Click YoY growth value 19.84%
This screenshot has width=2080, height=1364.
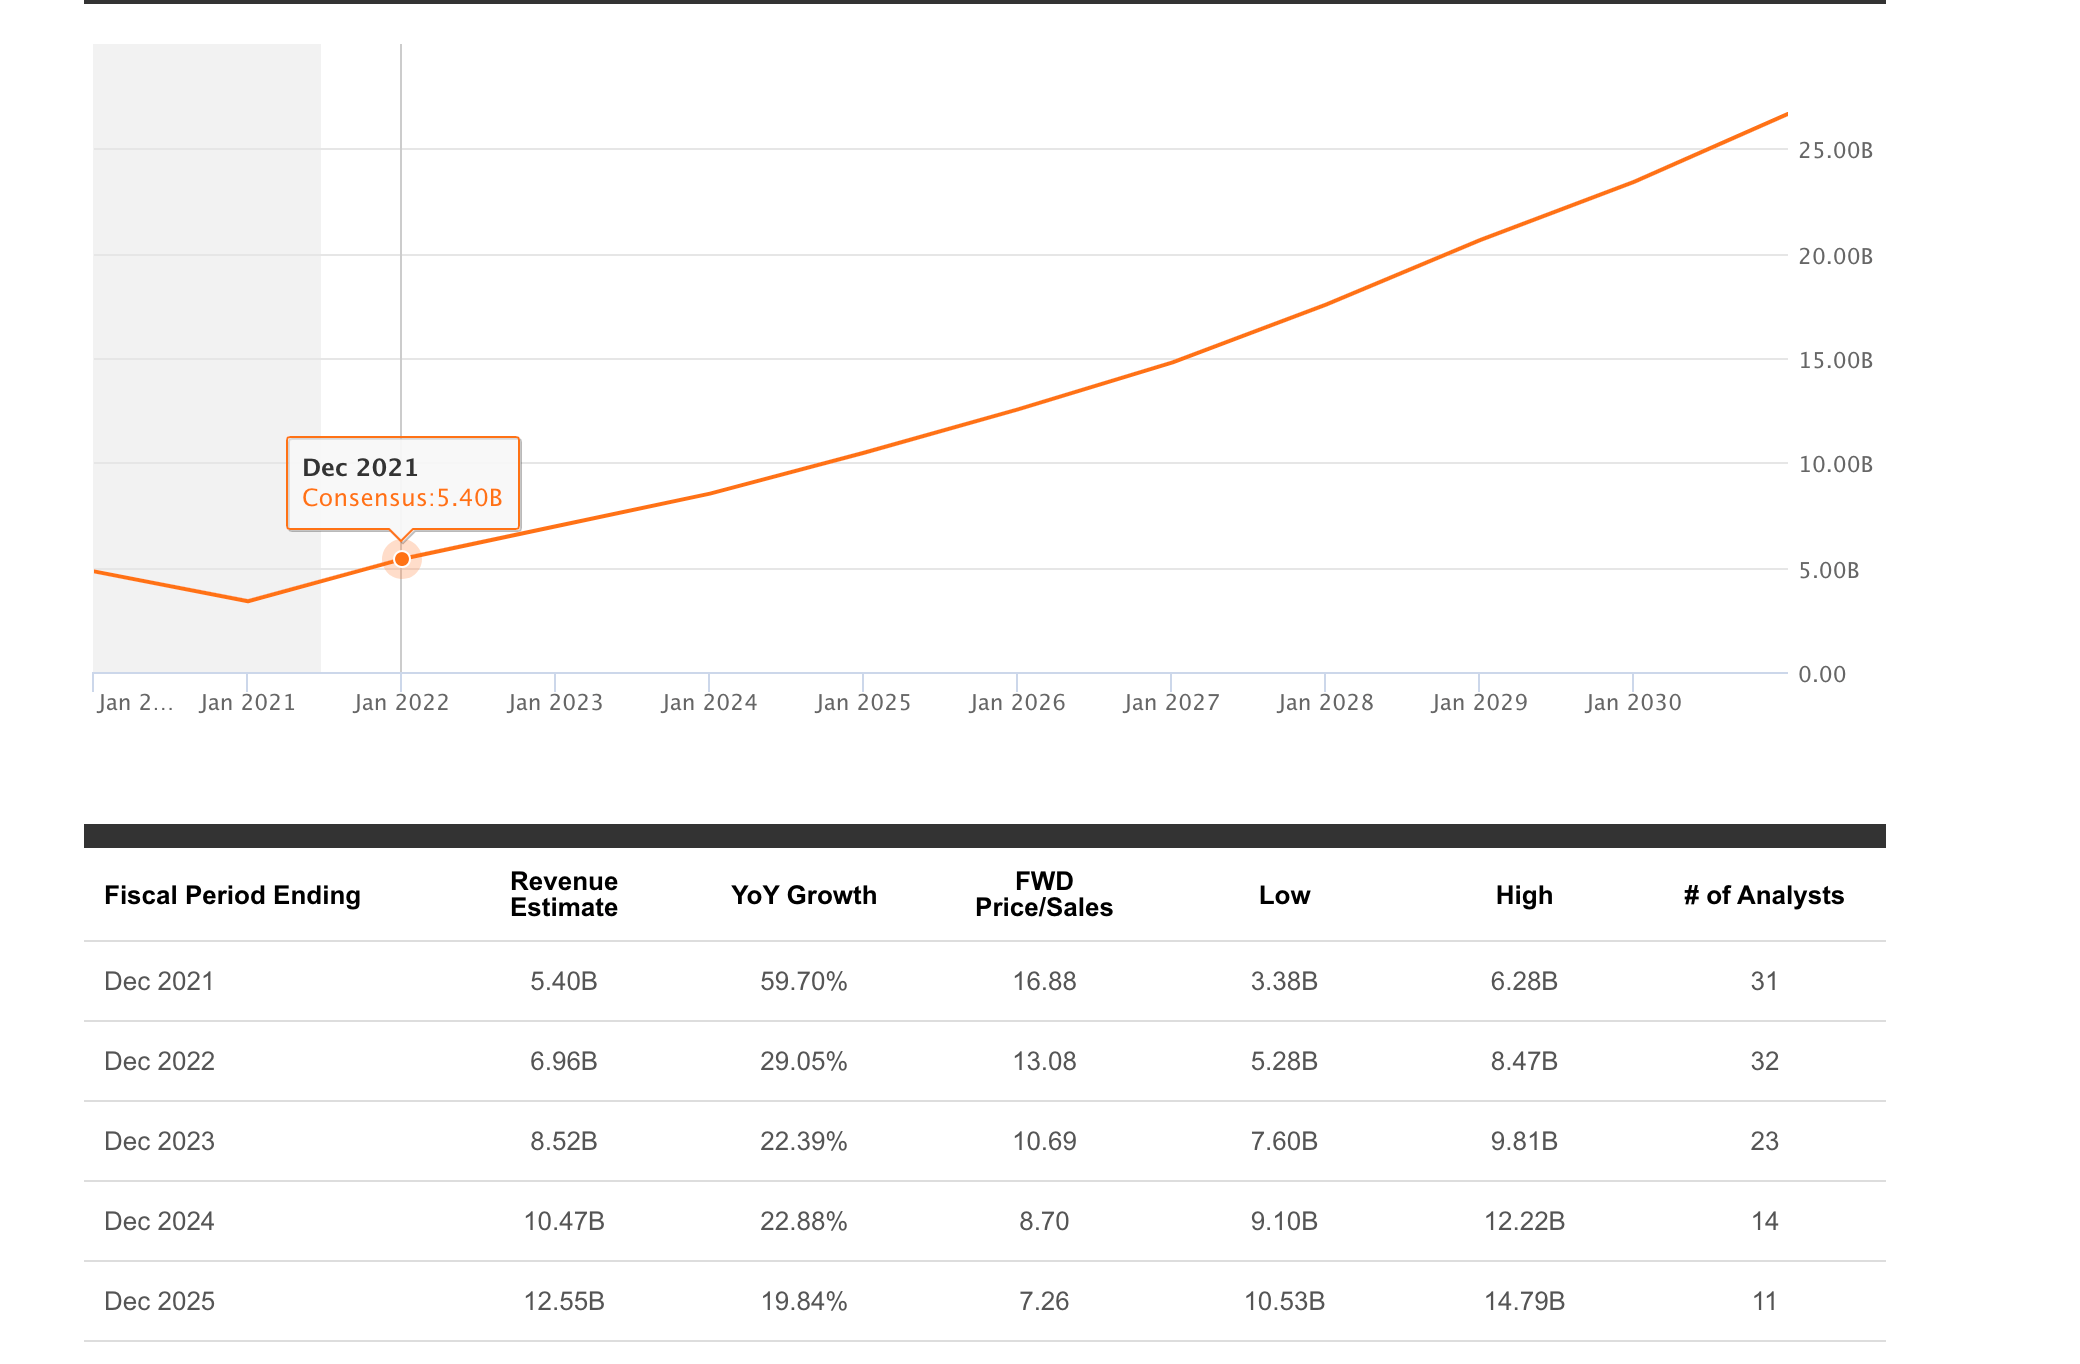tap(804, 1301)
